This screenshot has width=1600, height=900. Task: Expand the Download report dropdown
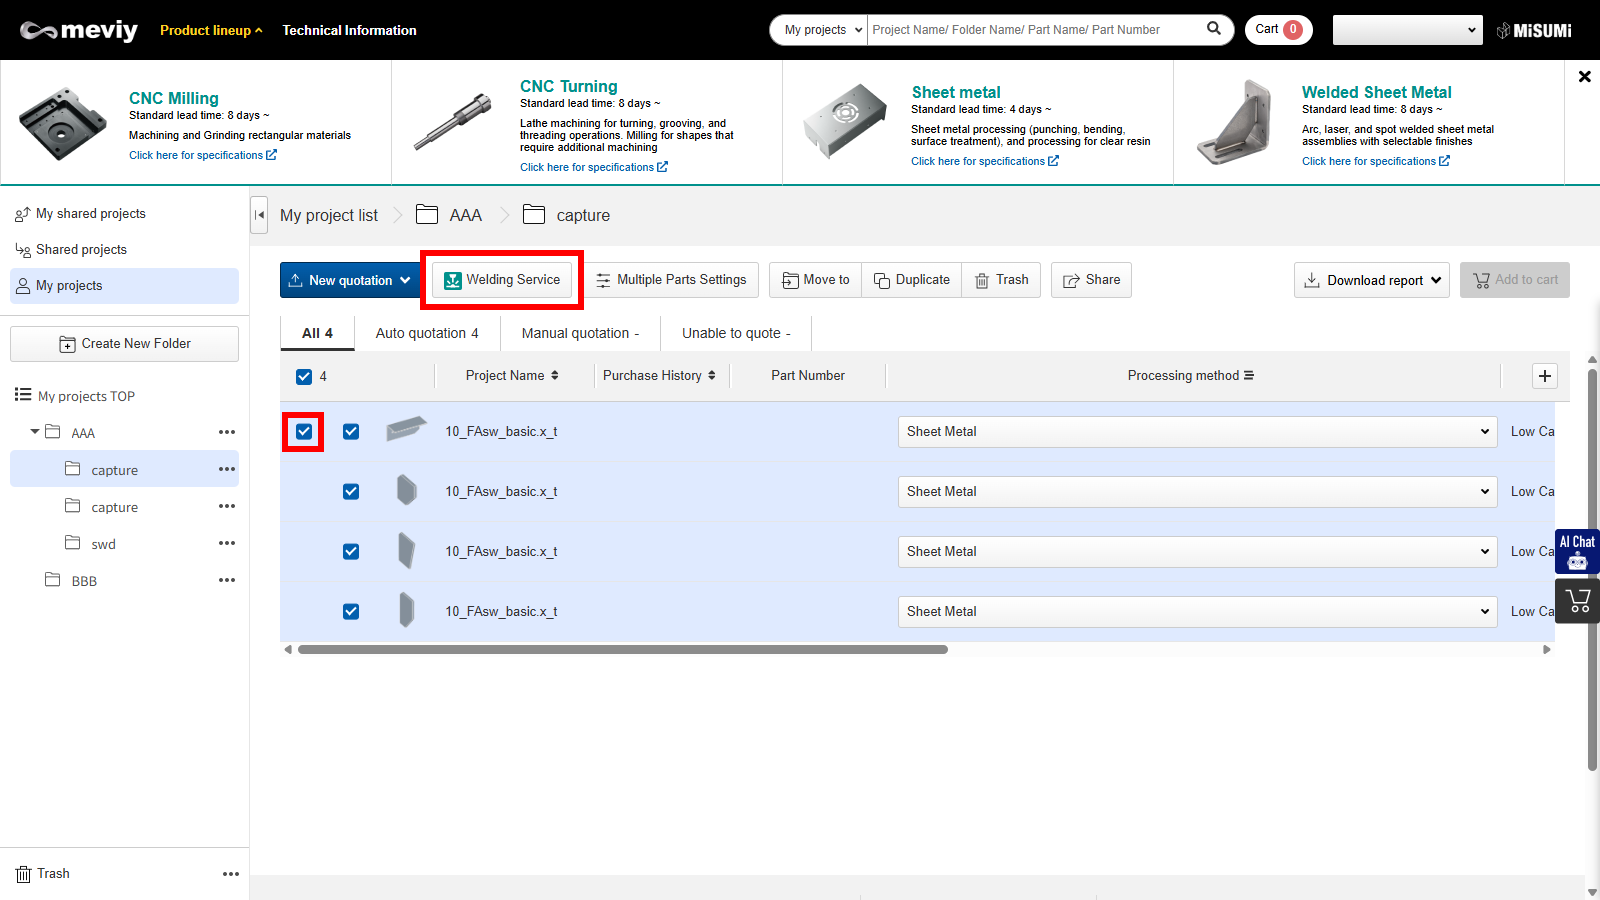[x=1372, y=281]
